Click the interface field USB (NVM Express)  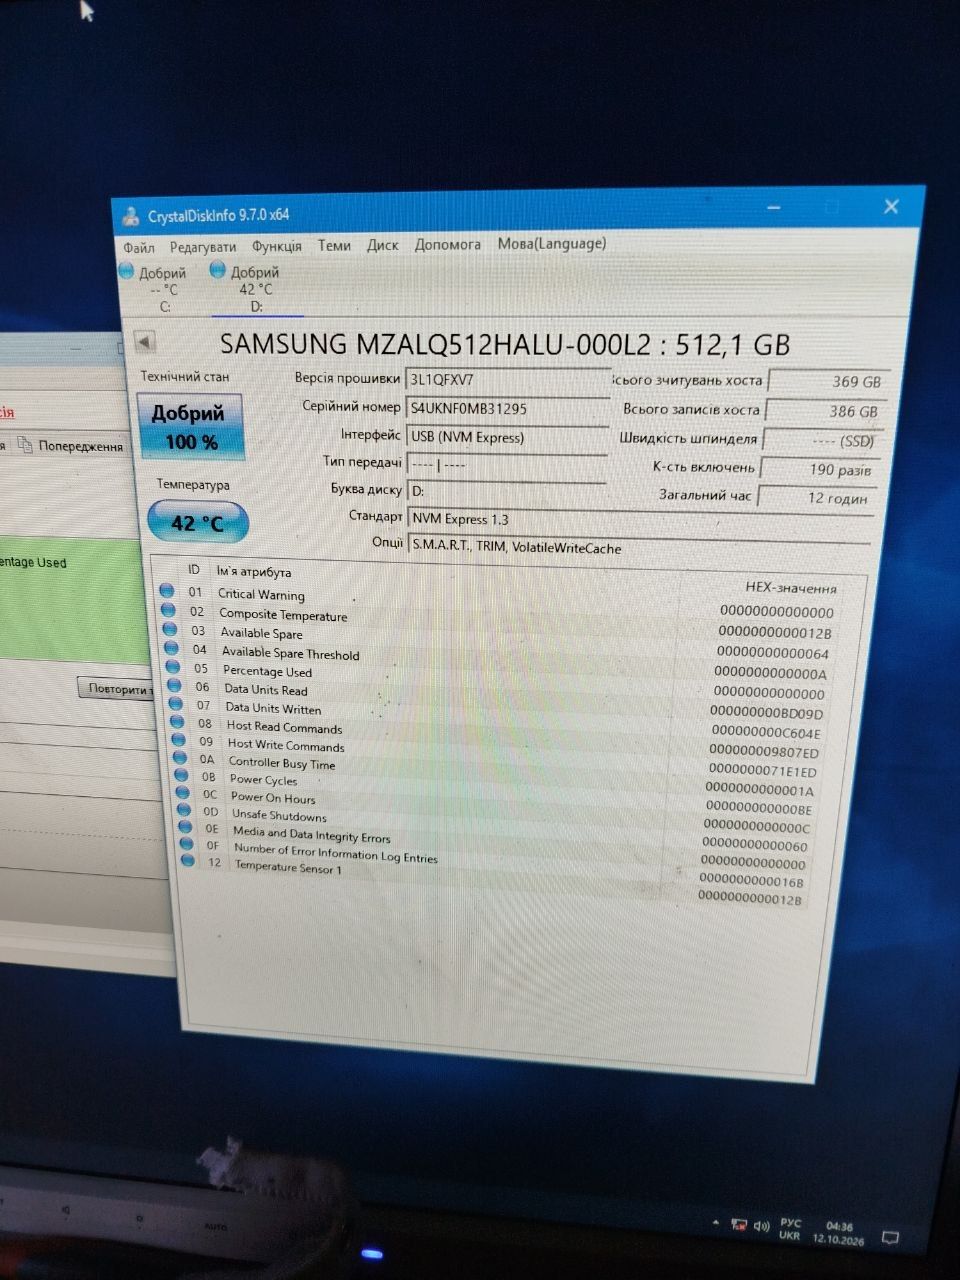pyautogui.click(x=506, y=437)
